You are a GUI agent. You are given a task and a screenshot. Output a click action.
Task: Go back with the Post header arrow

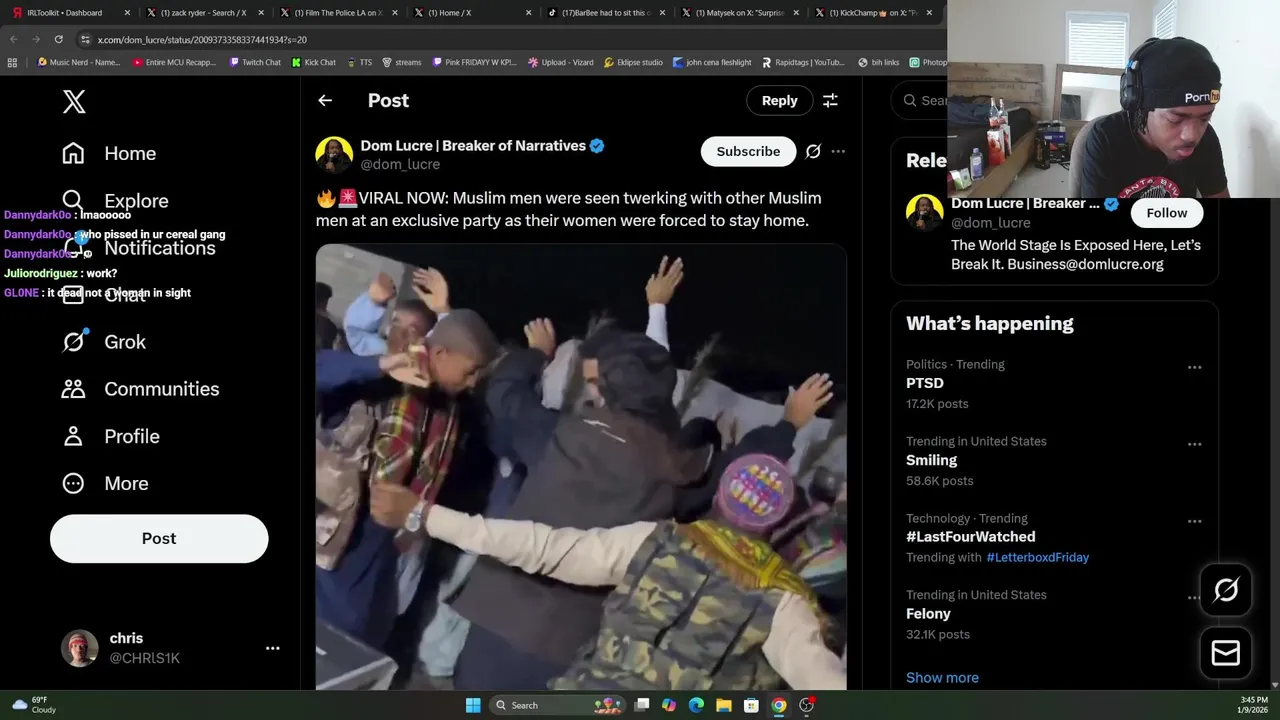point(325,100)
